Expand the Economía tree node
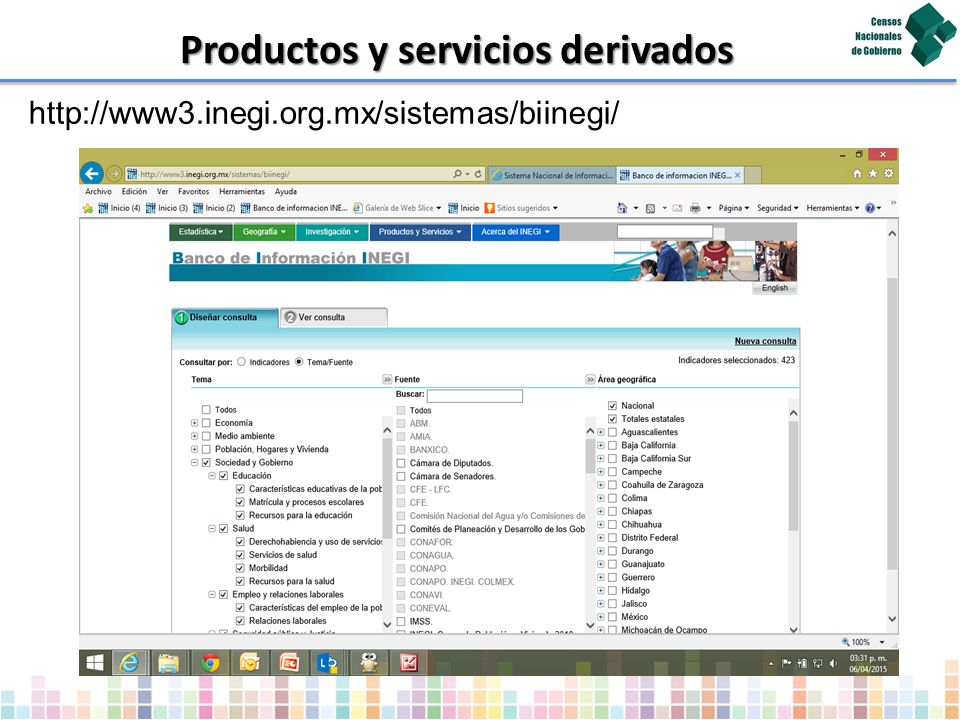Viewport: 960px width, 720px height. click(194, 423)
